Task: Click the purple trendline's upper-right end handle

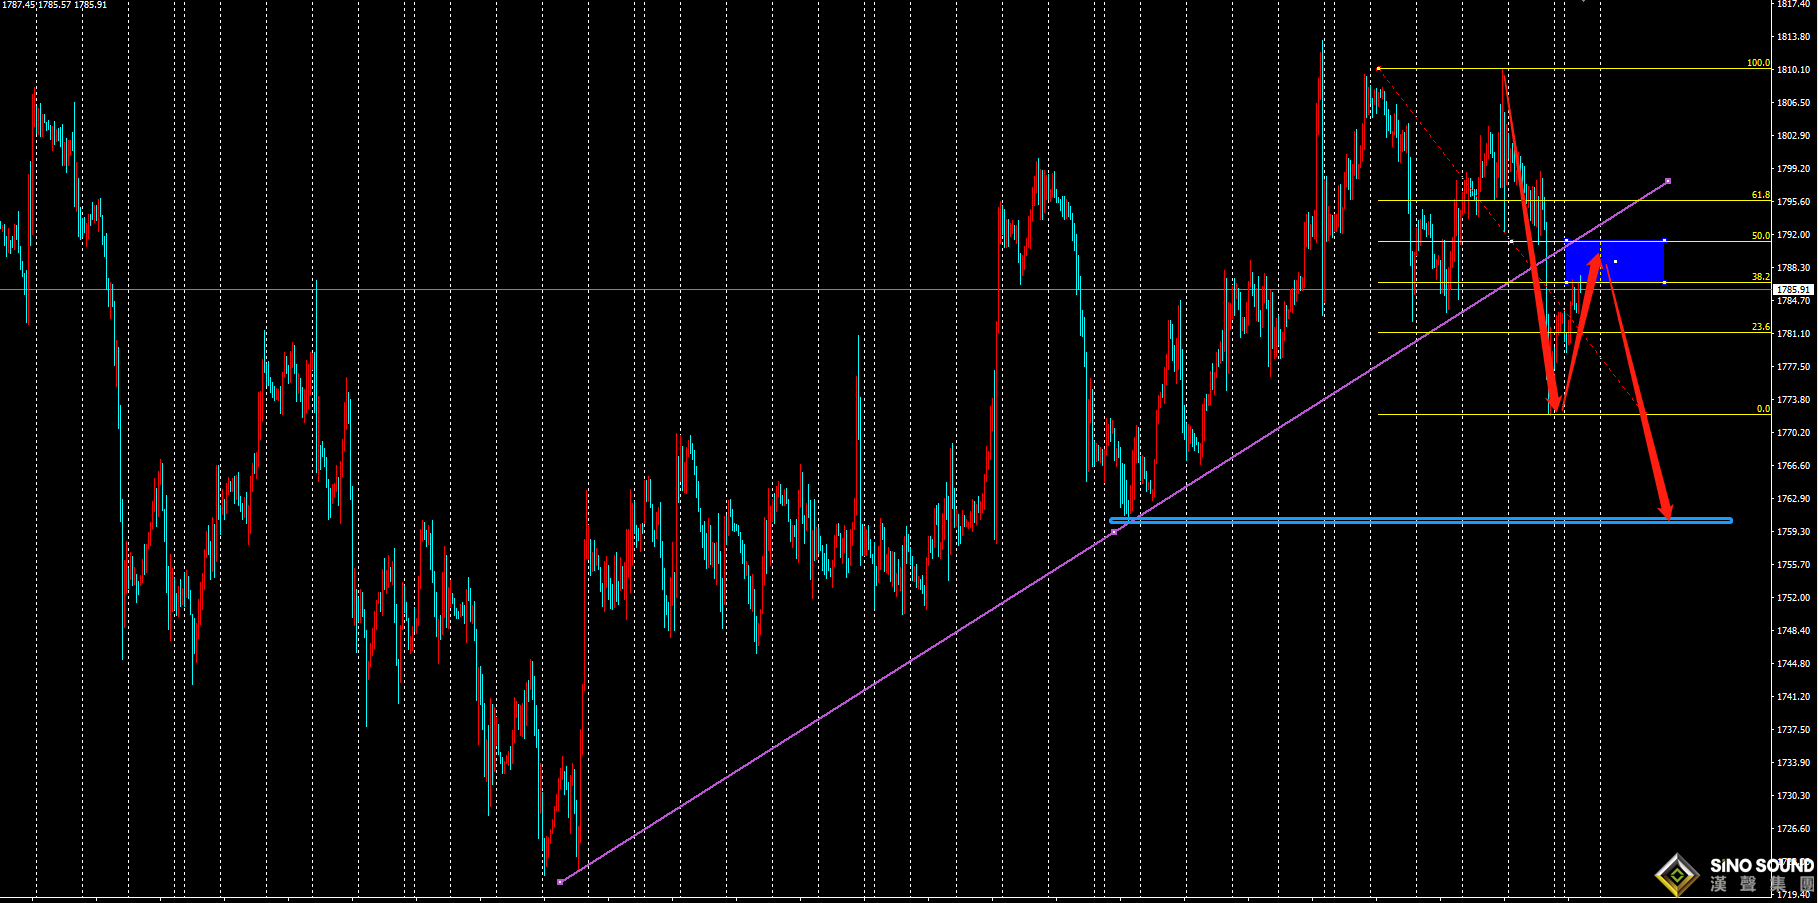Action: click(1668, 181)
